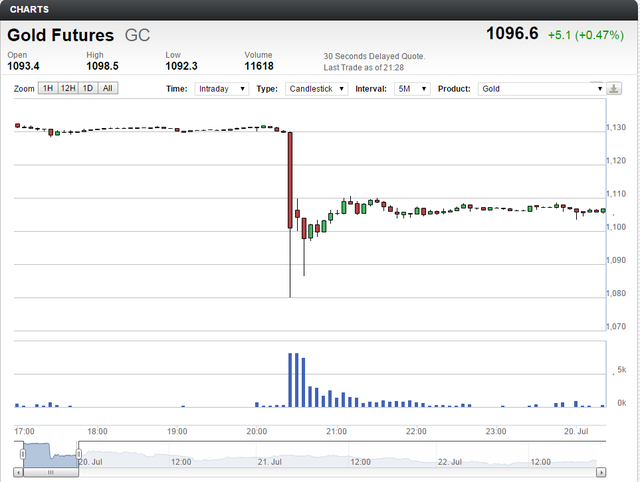Zoom chart to 1D range
This screenshot has height=482, width=640.
[x=88, y=88]
